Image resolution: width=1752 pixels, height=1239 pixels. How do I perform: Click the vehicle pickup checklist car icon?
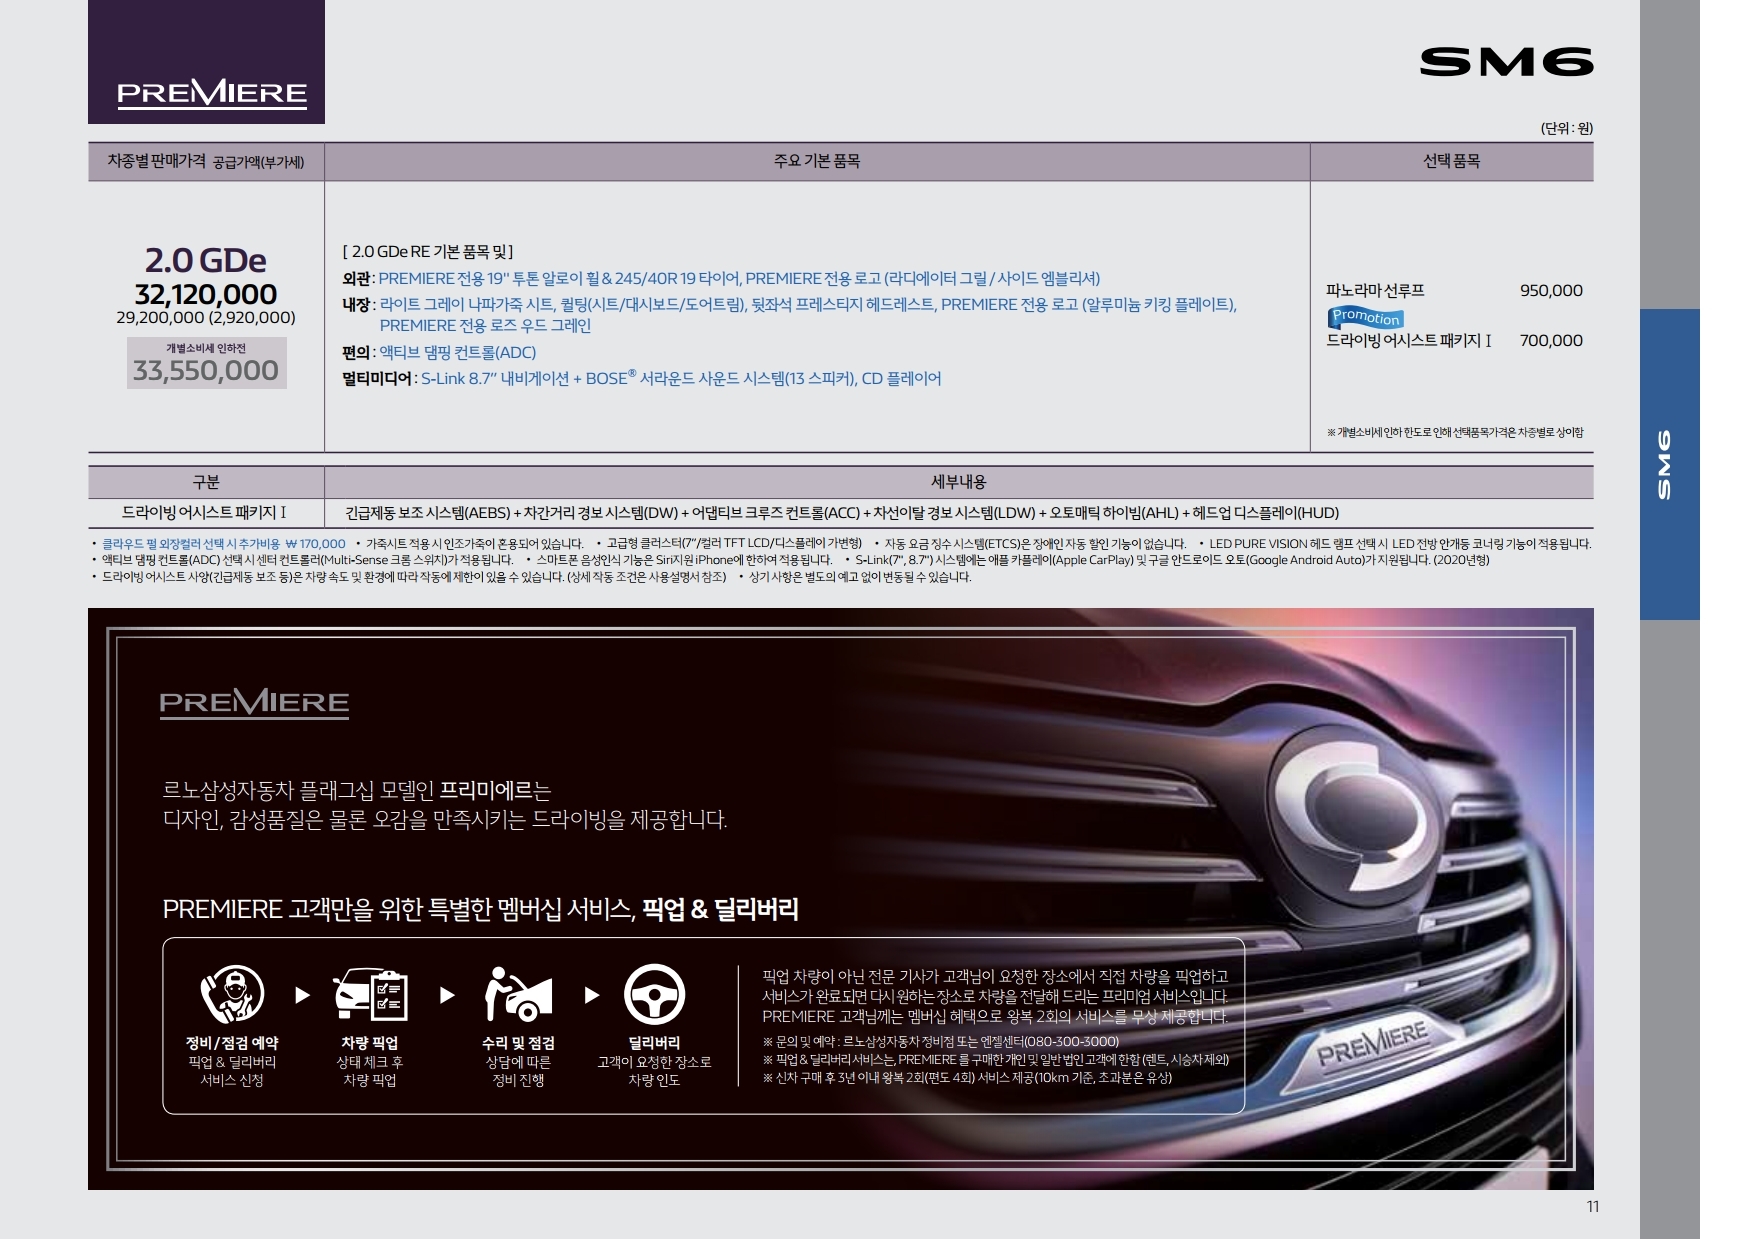(x=371, y=994)
